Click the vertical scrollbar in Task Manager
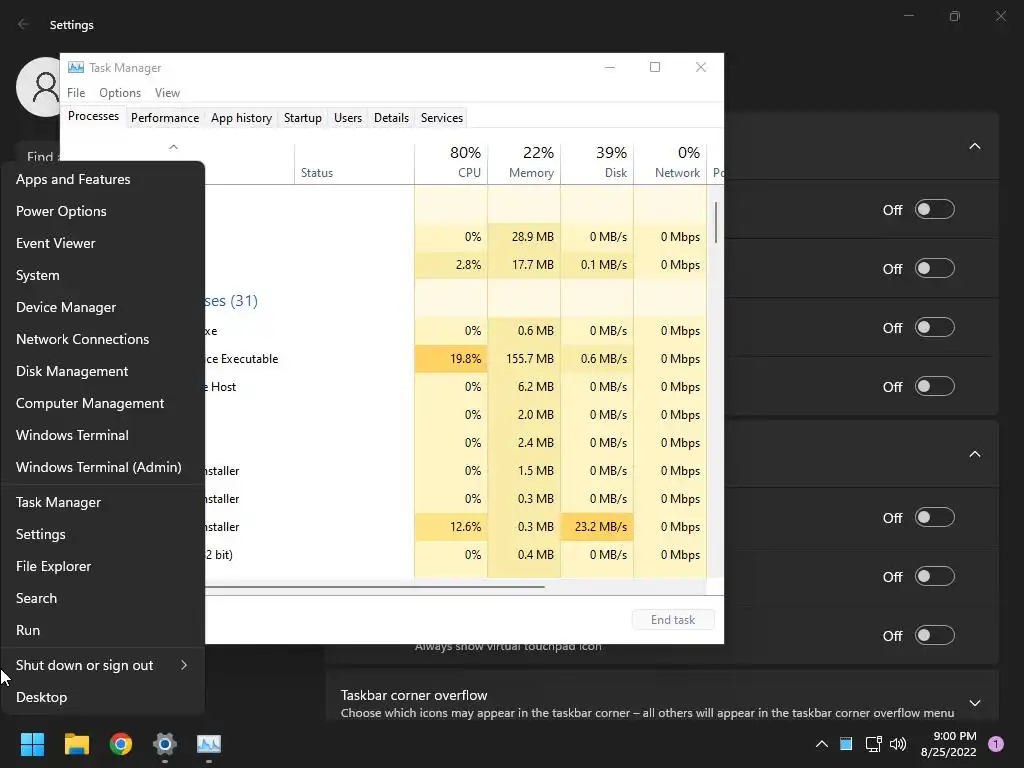The width and height of the screenshot is (1024, 768). (x=716, y=222)
